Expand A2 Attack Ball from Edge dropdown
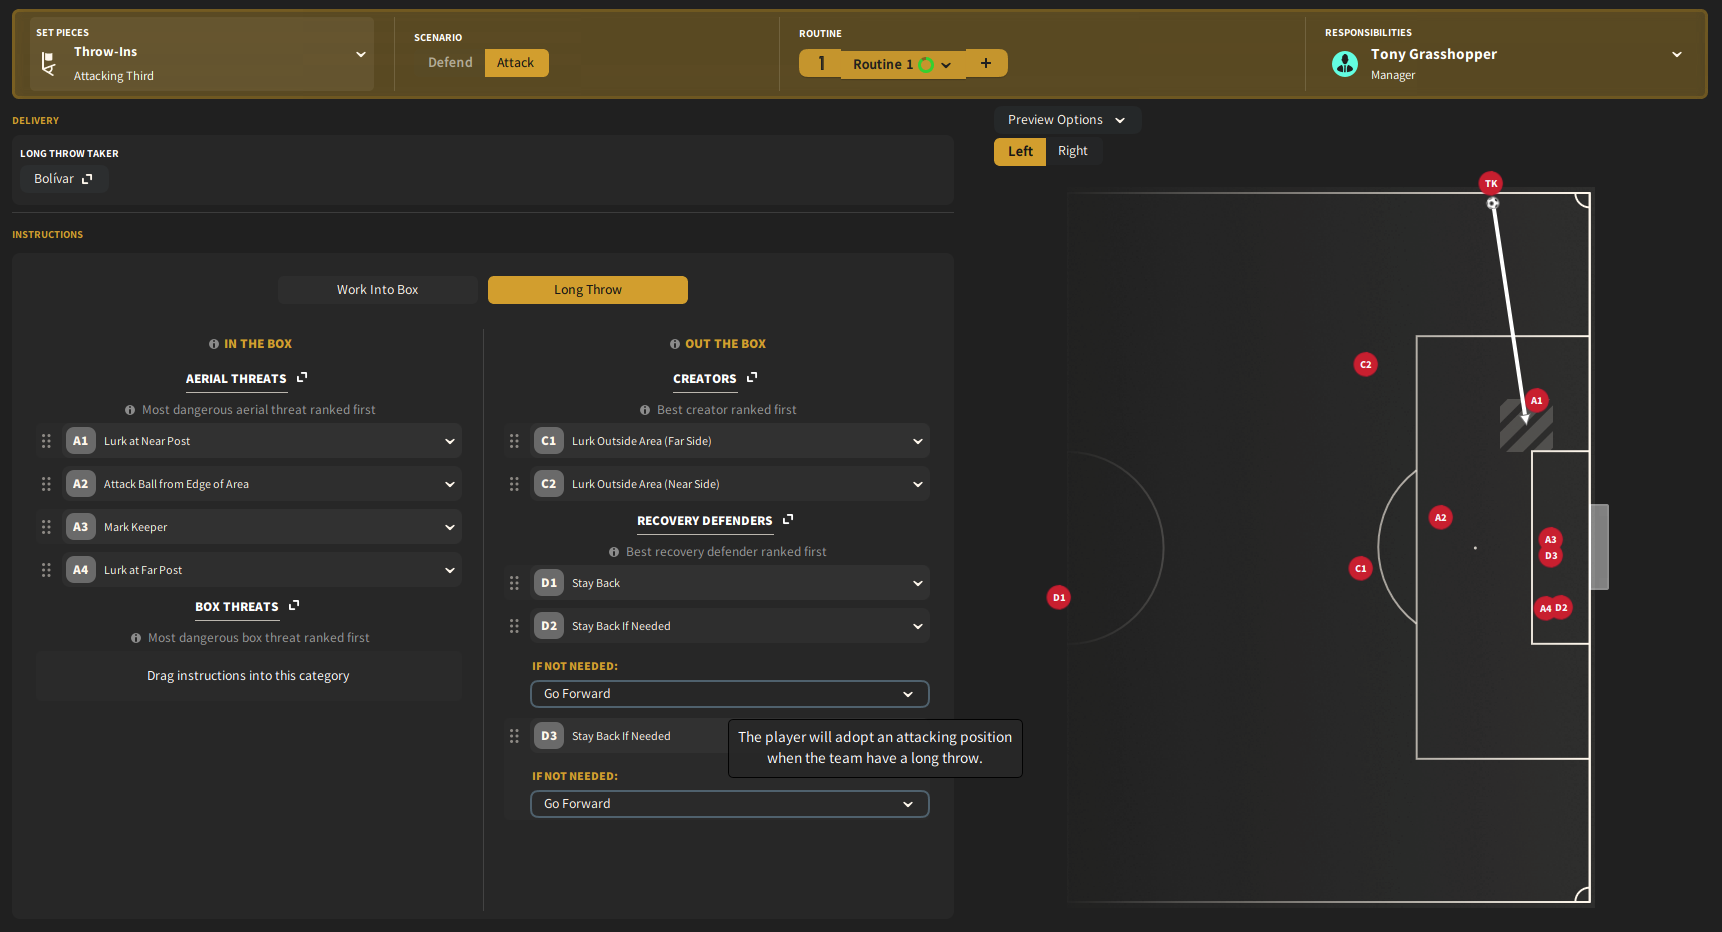The image size is (1722, 932). point(262,484)
